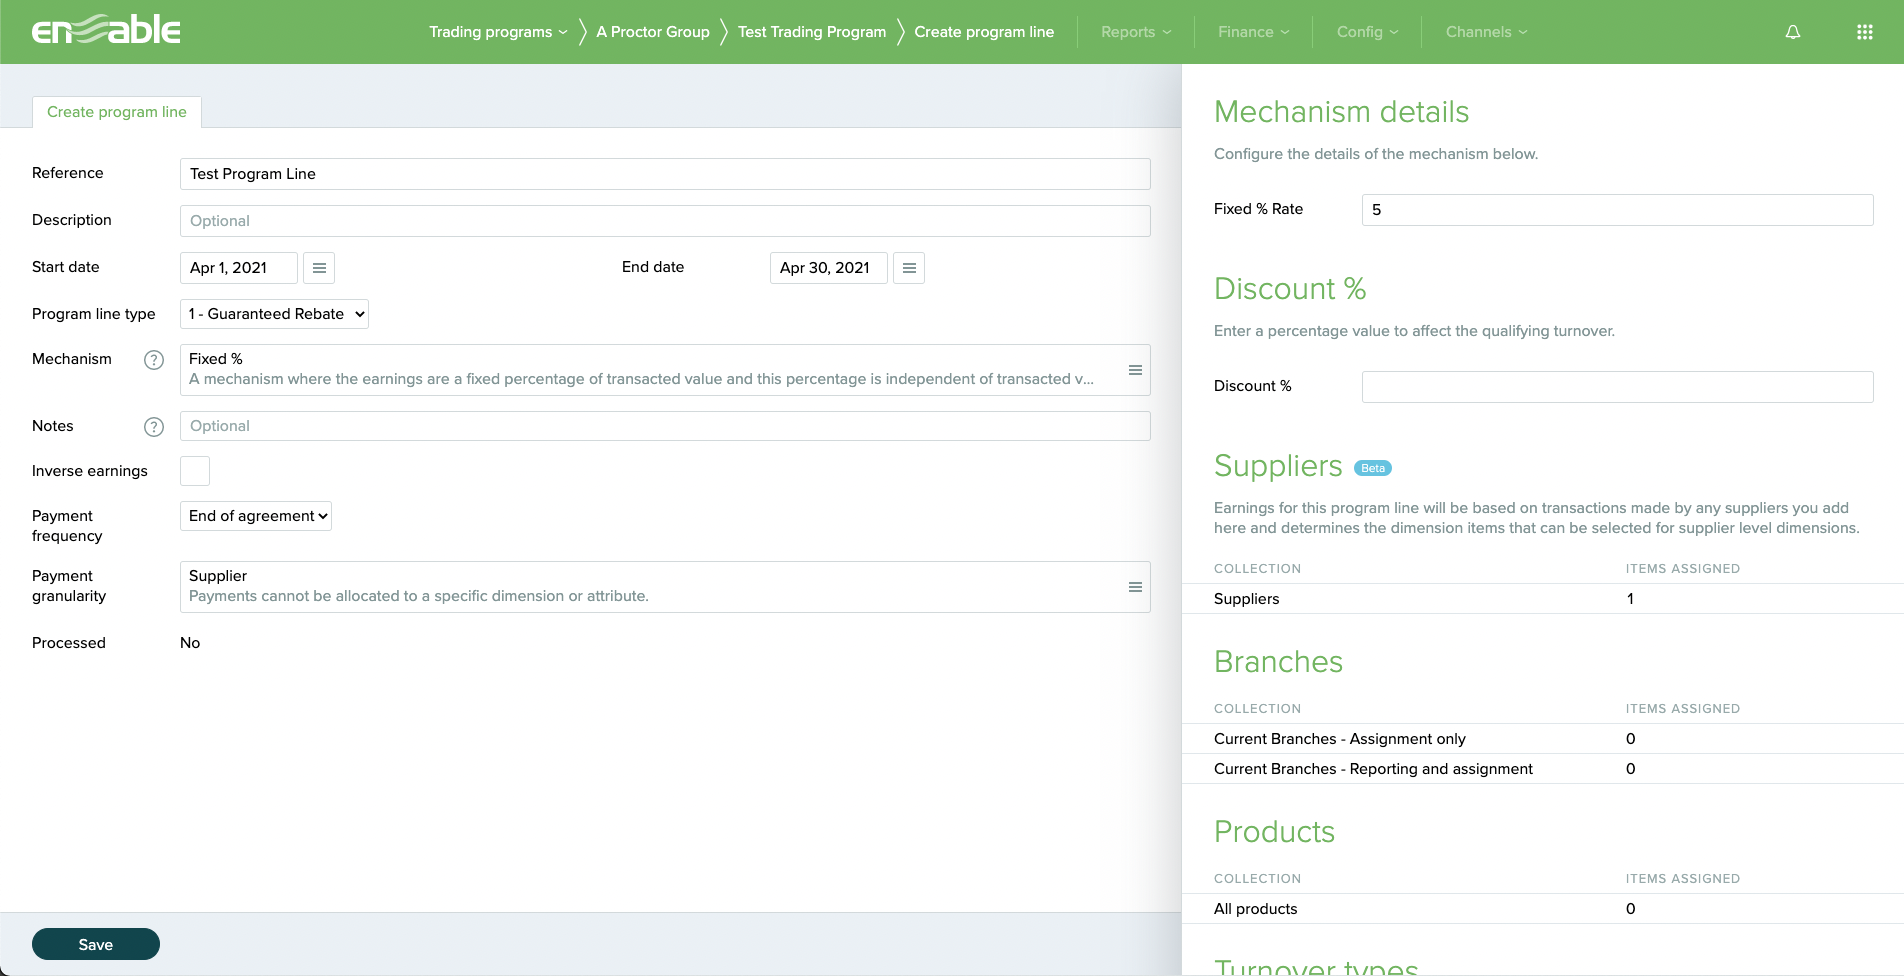This screenshot has height=976, width=1904.
Task: Edit the Reference input field
Action: [x=665, y=174]
